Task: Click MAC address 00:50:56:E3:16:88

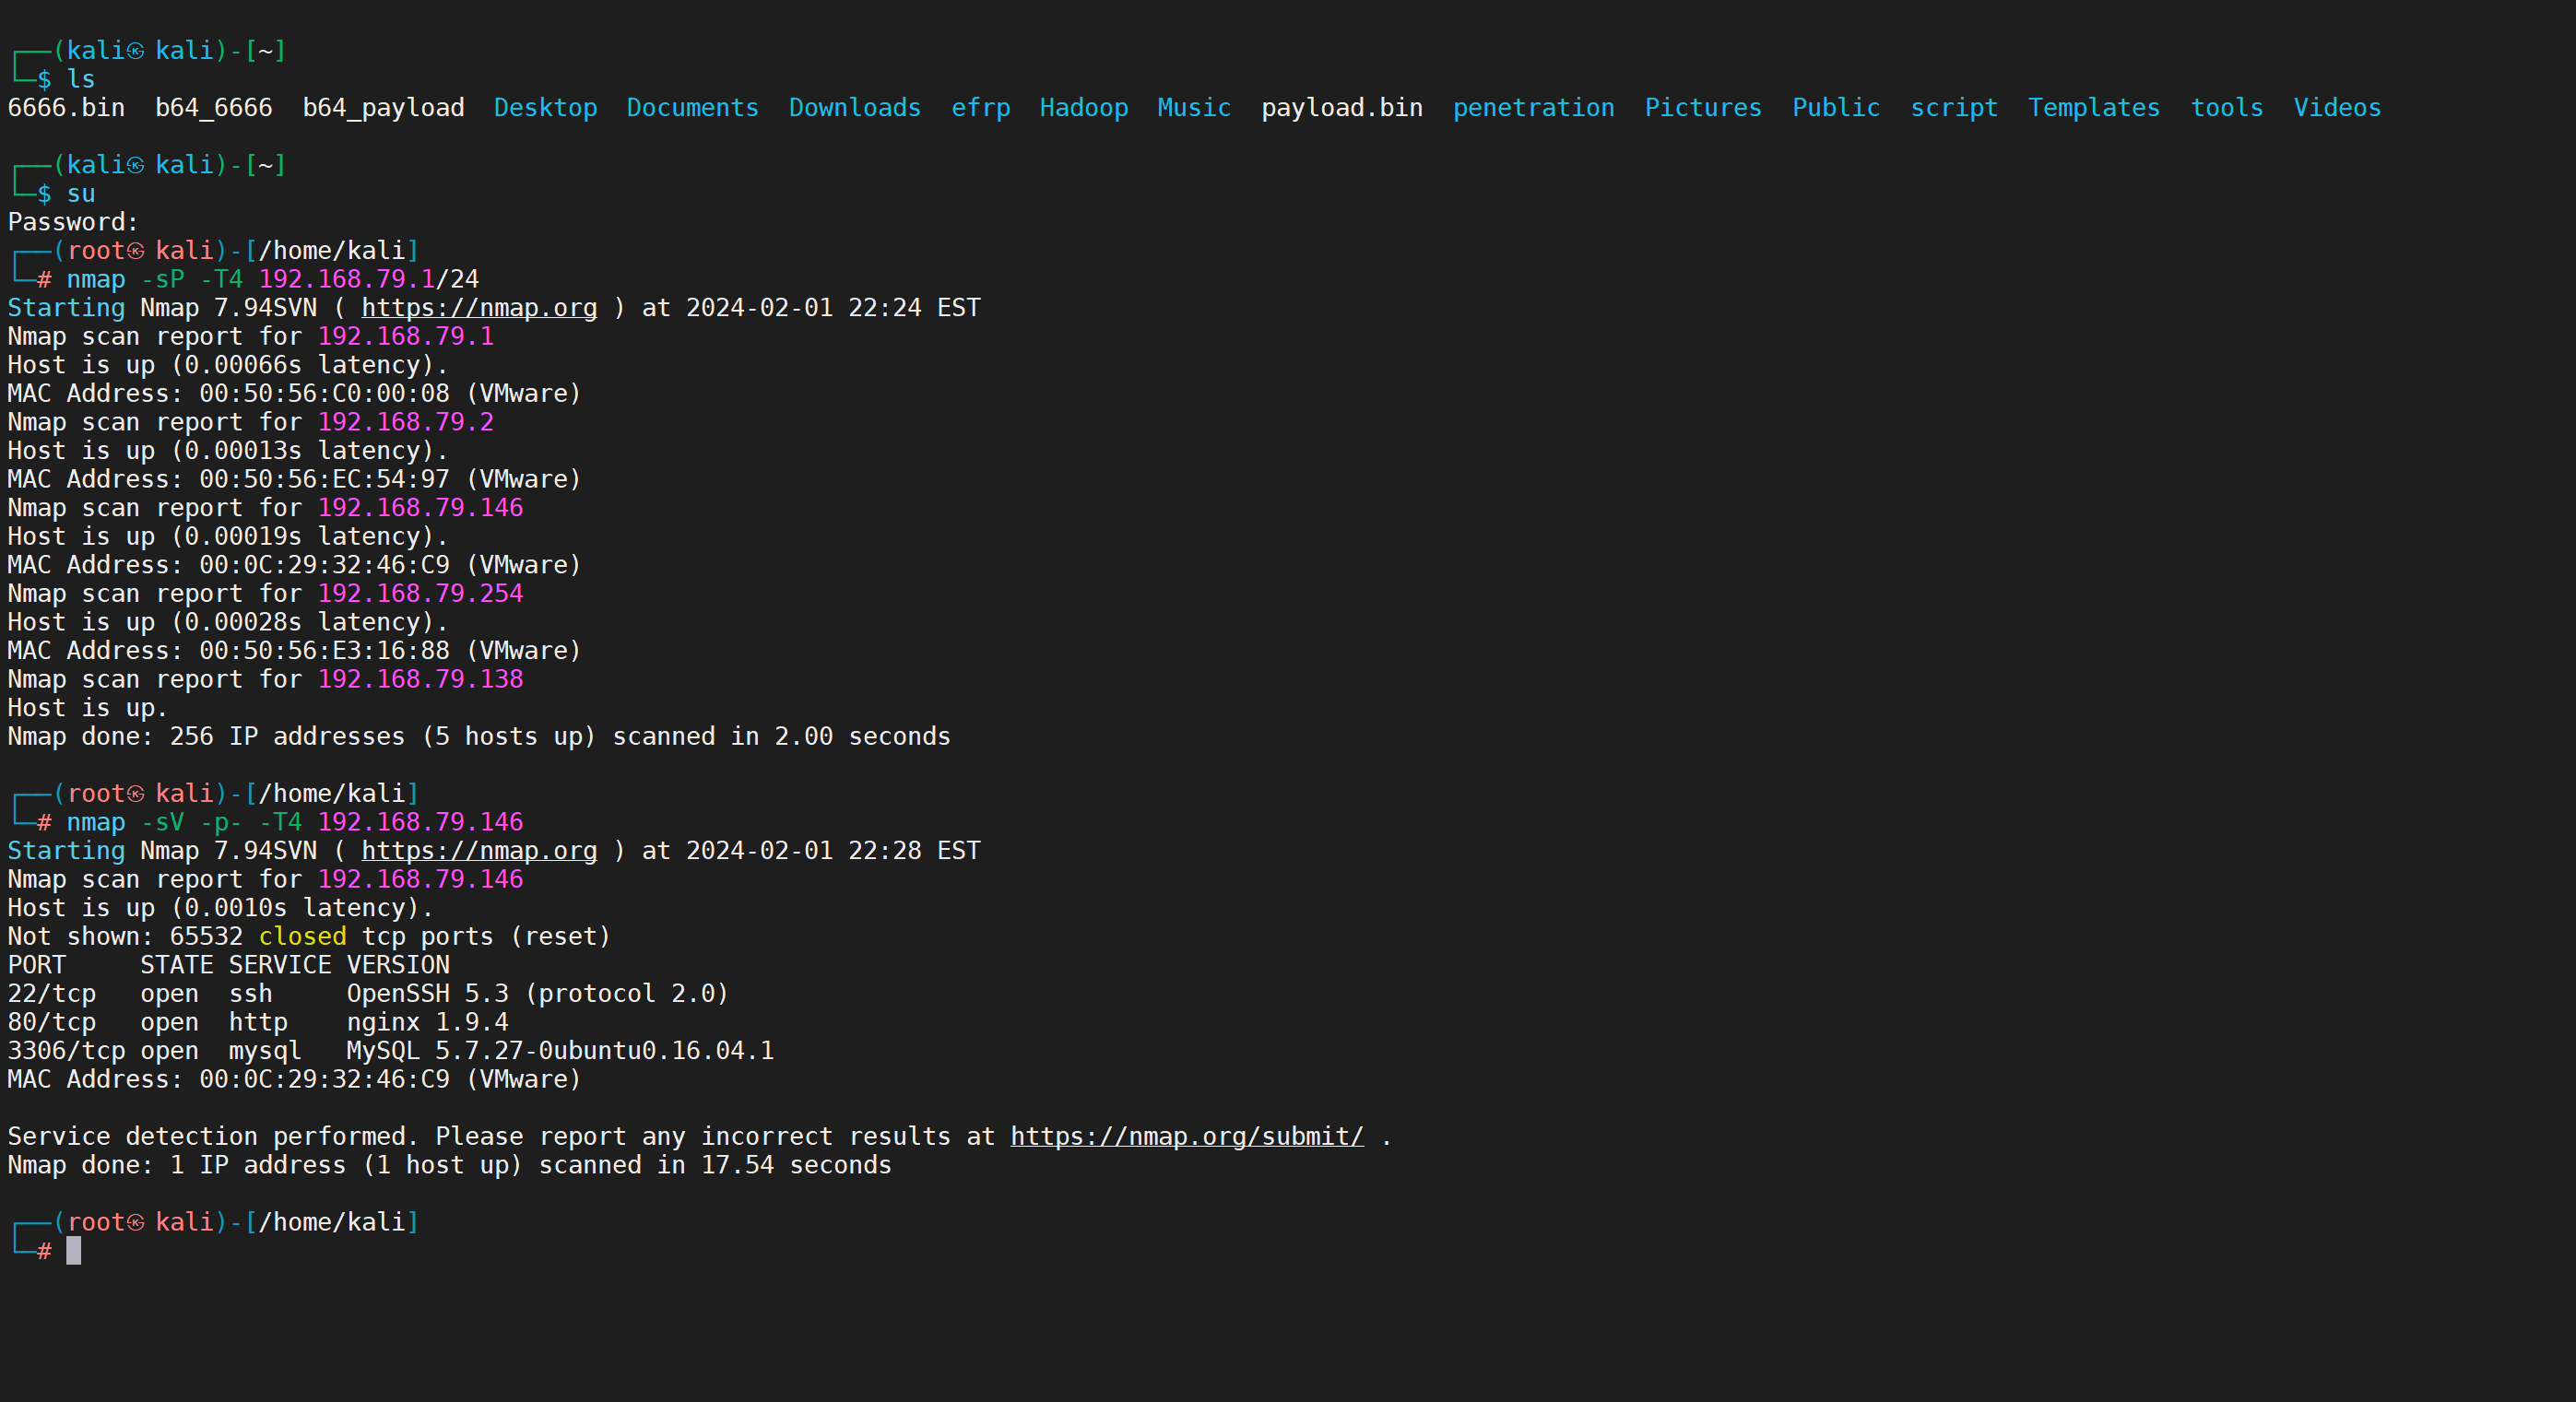Action: click(x=324, y=651)
